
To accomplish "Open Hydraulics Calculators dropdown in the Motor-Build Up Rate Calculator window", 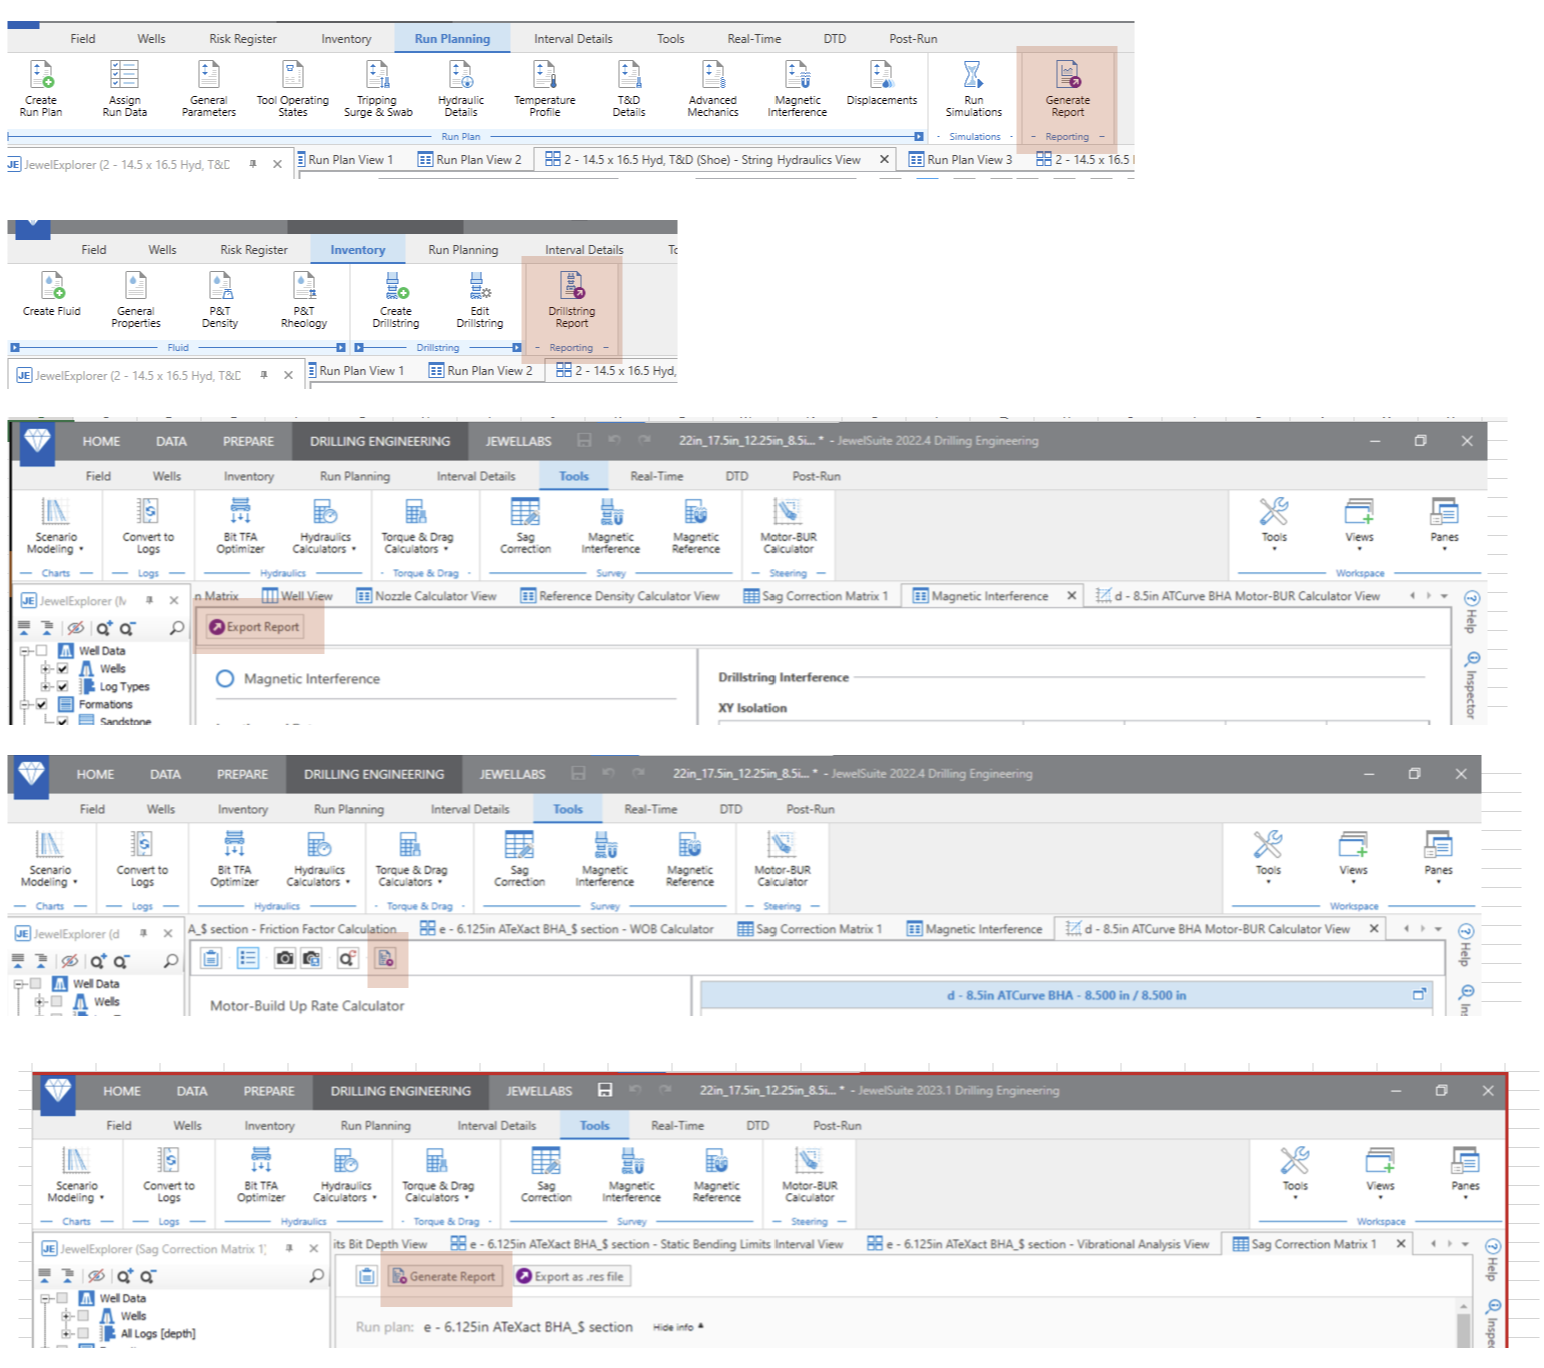I will (319, 859).
